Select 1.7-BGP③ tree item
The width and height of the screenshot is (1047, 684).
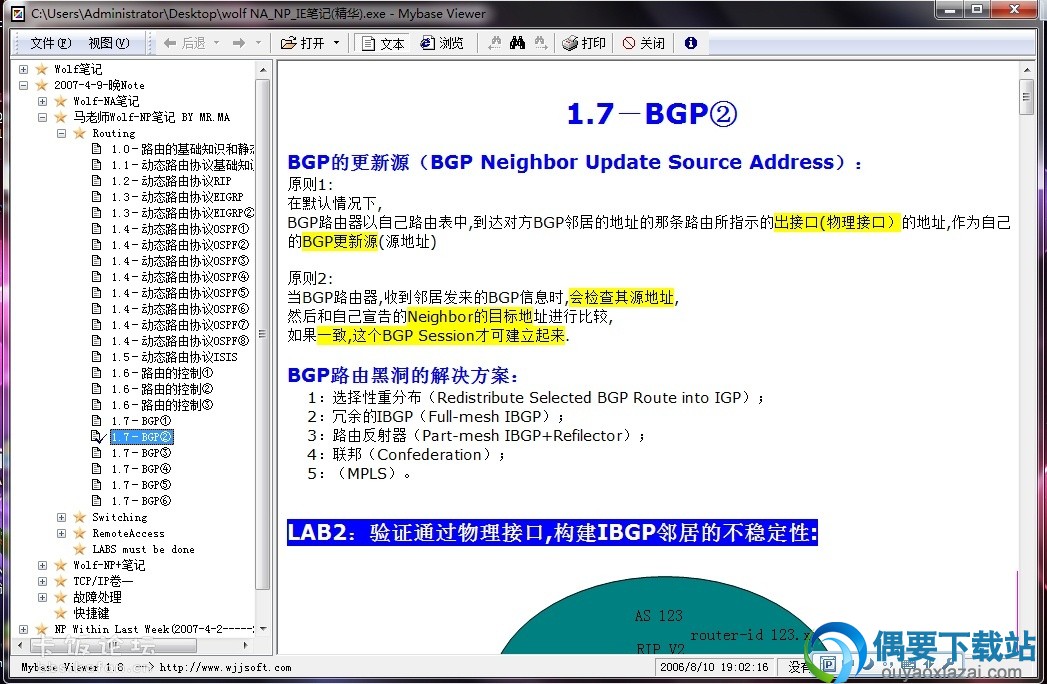pos(141,454)
